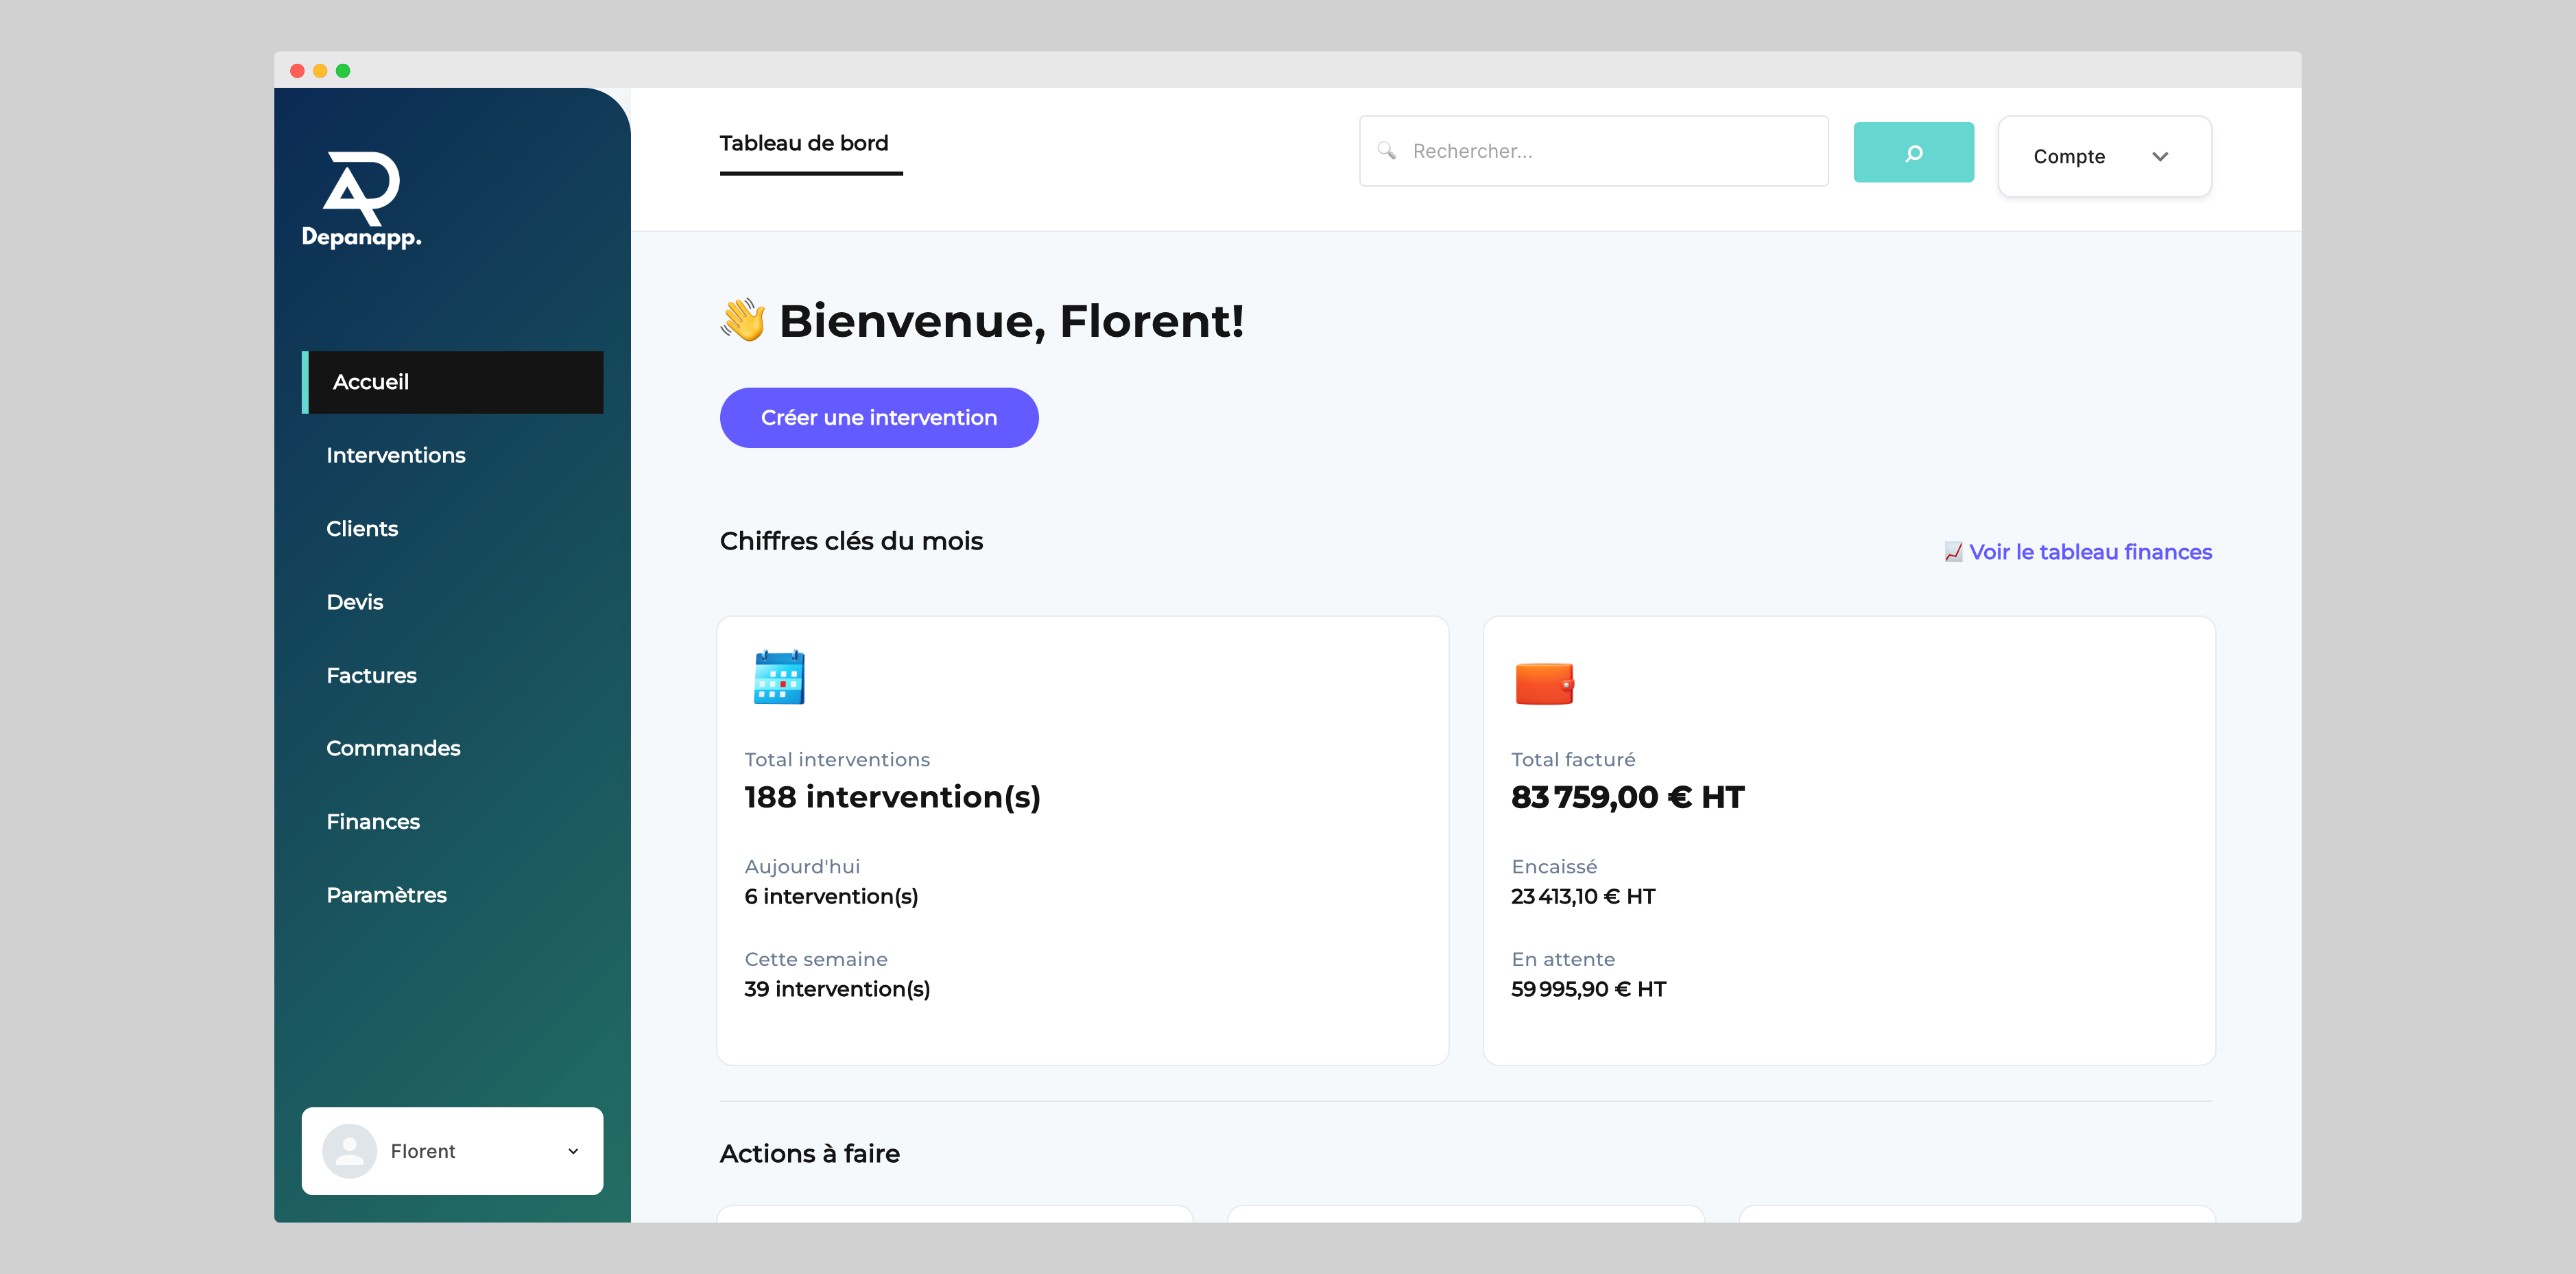Open the Finances section

click(373, 822)
